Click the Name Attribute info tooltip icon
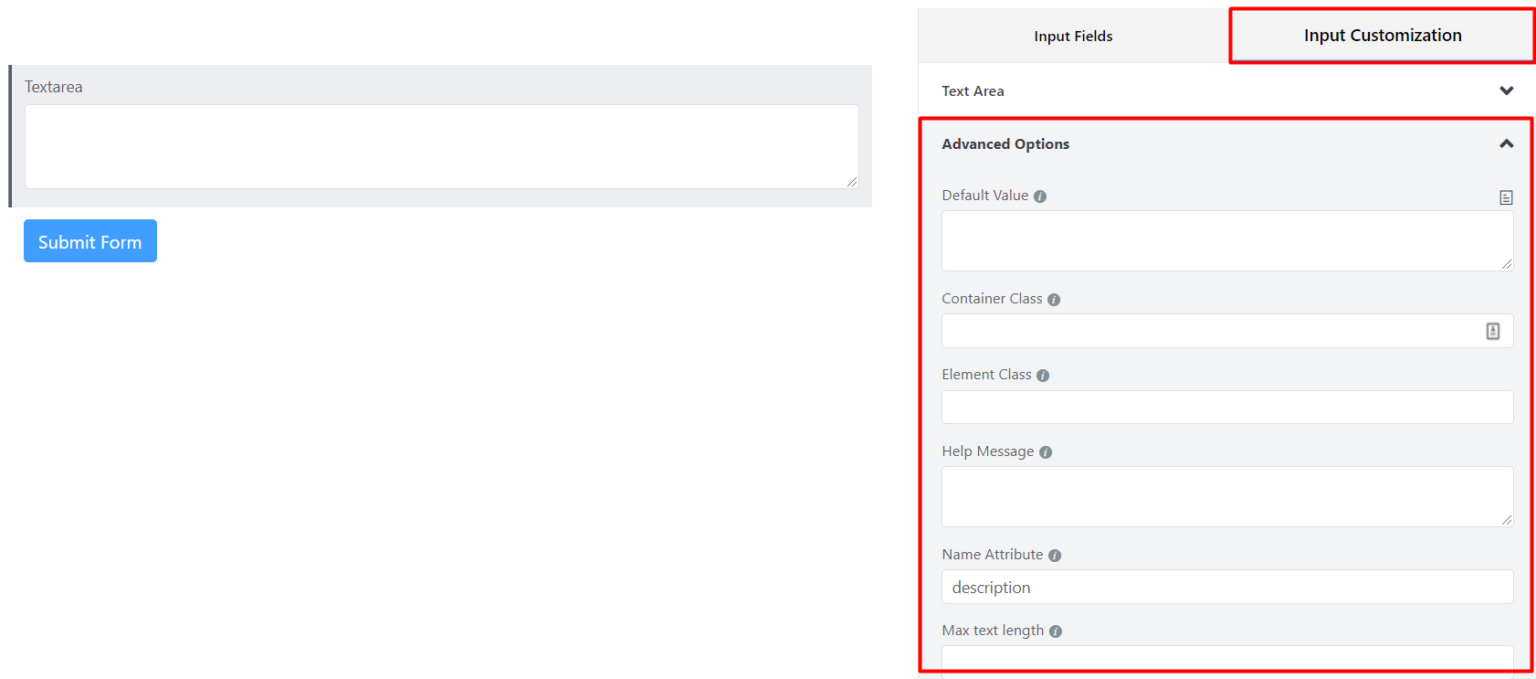 click(x=1054, y=554)
